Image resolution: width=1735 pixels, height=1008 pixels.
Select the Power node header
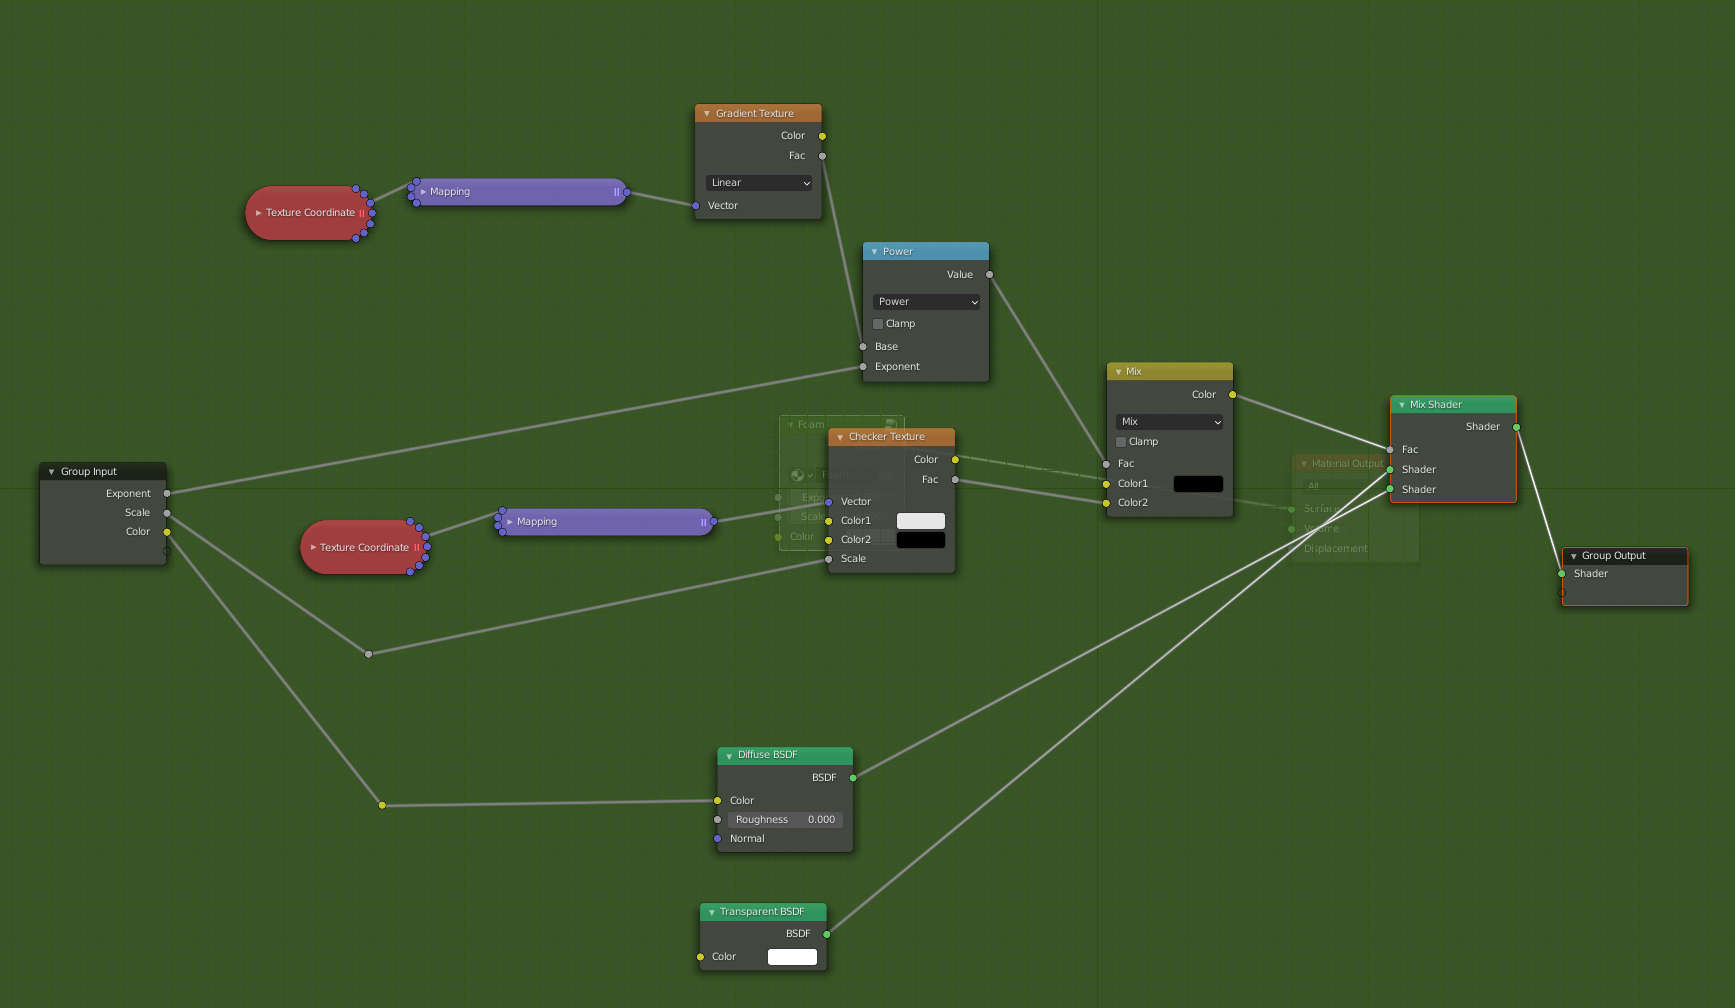pos(926,252)
